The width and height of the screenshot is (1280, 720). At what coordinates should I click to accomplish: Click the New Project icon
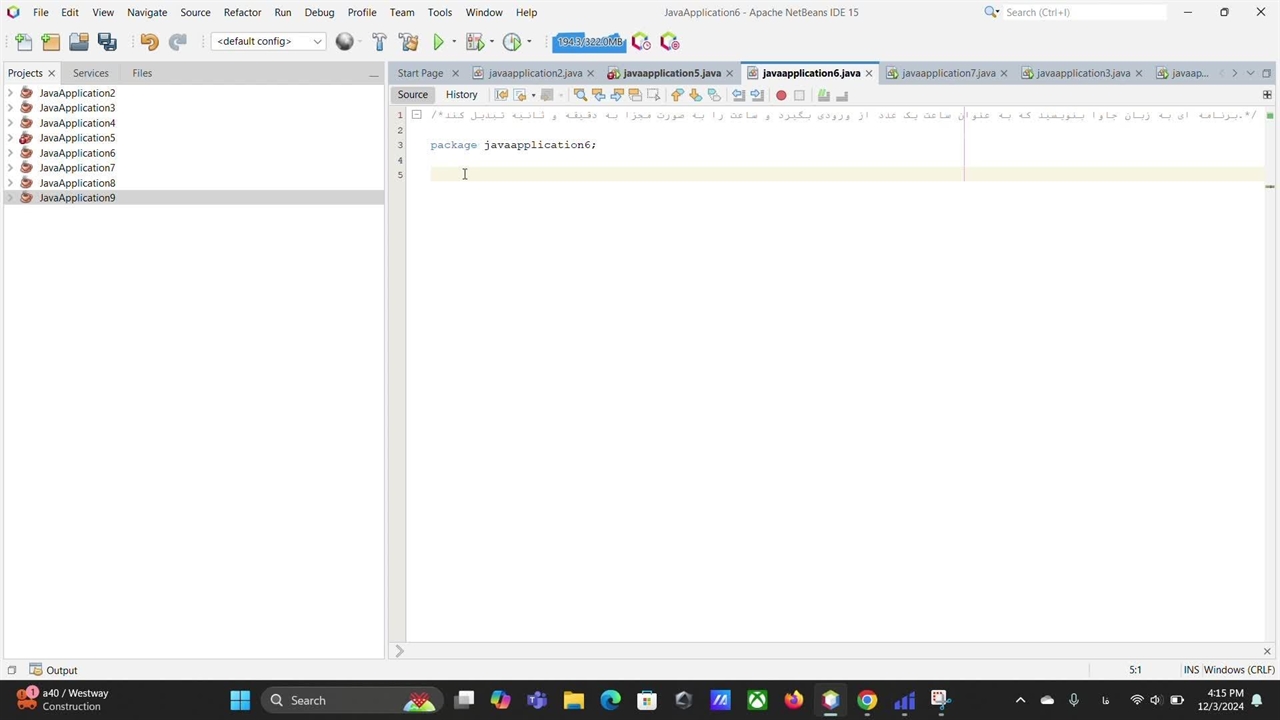click(51, 42)
